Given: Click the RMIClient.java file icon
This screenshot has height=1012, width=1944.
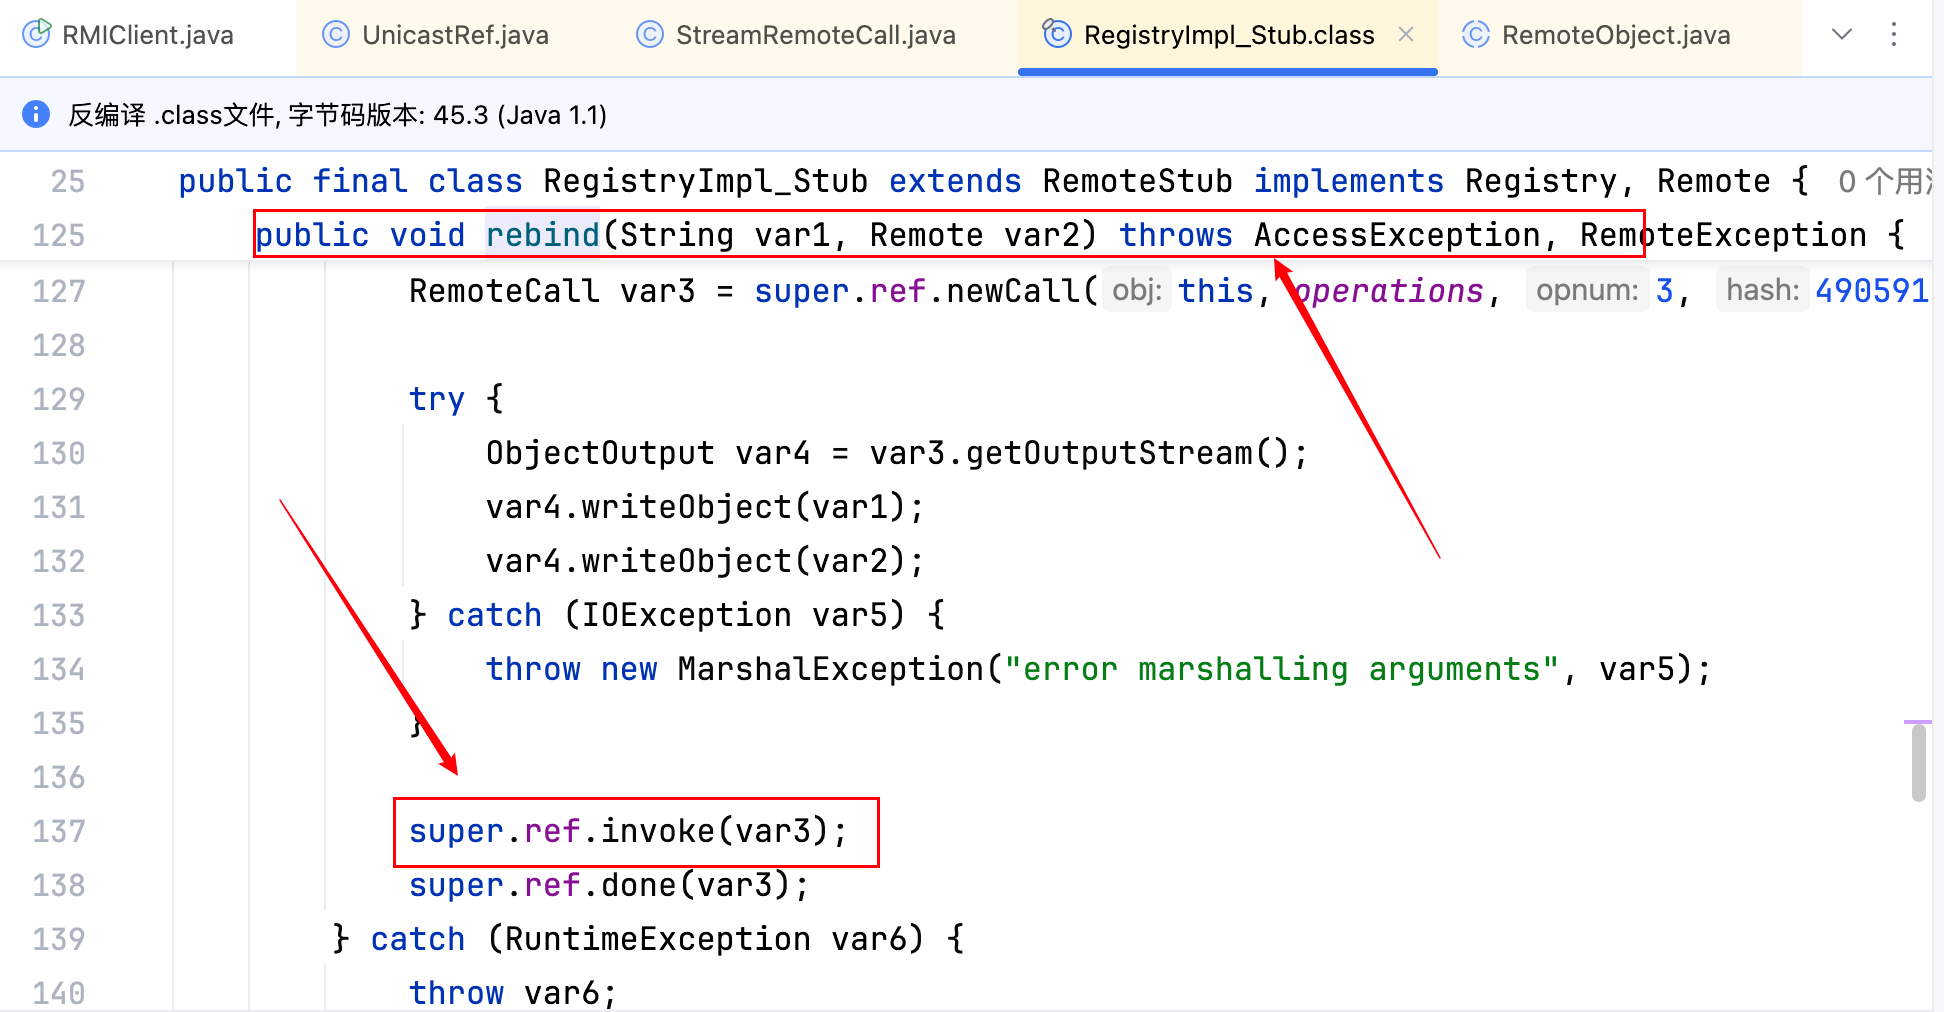Looking at the screenshot, I should point(37,35).
